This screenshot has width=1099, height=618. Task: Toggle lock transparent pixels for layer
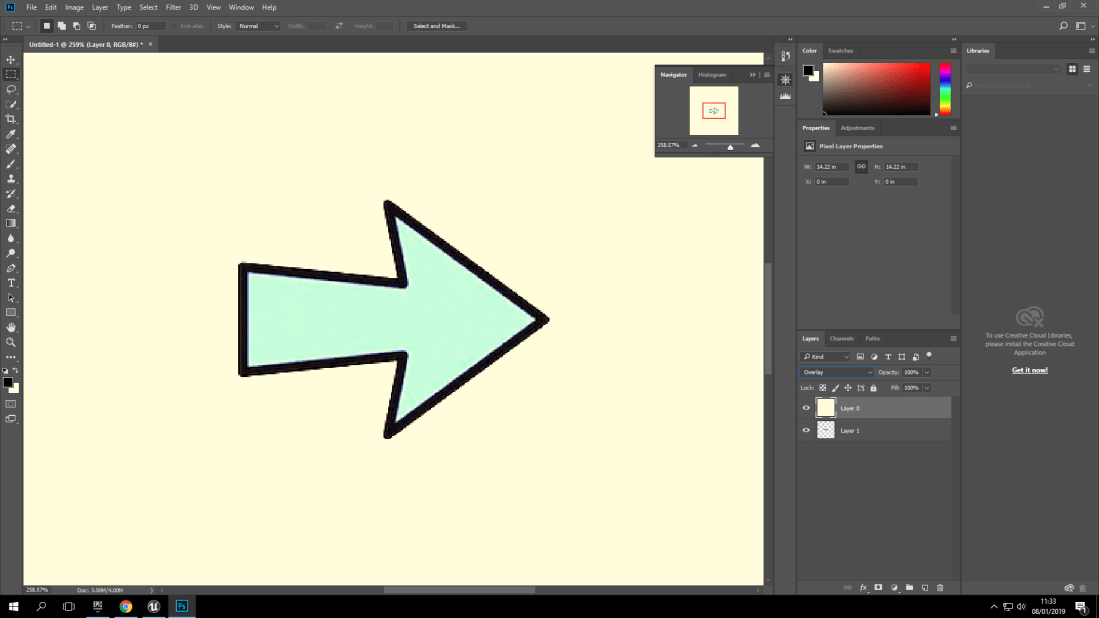tap(823, 387)
